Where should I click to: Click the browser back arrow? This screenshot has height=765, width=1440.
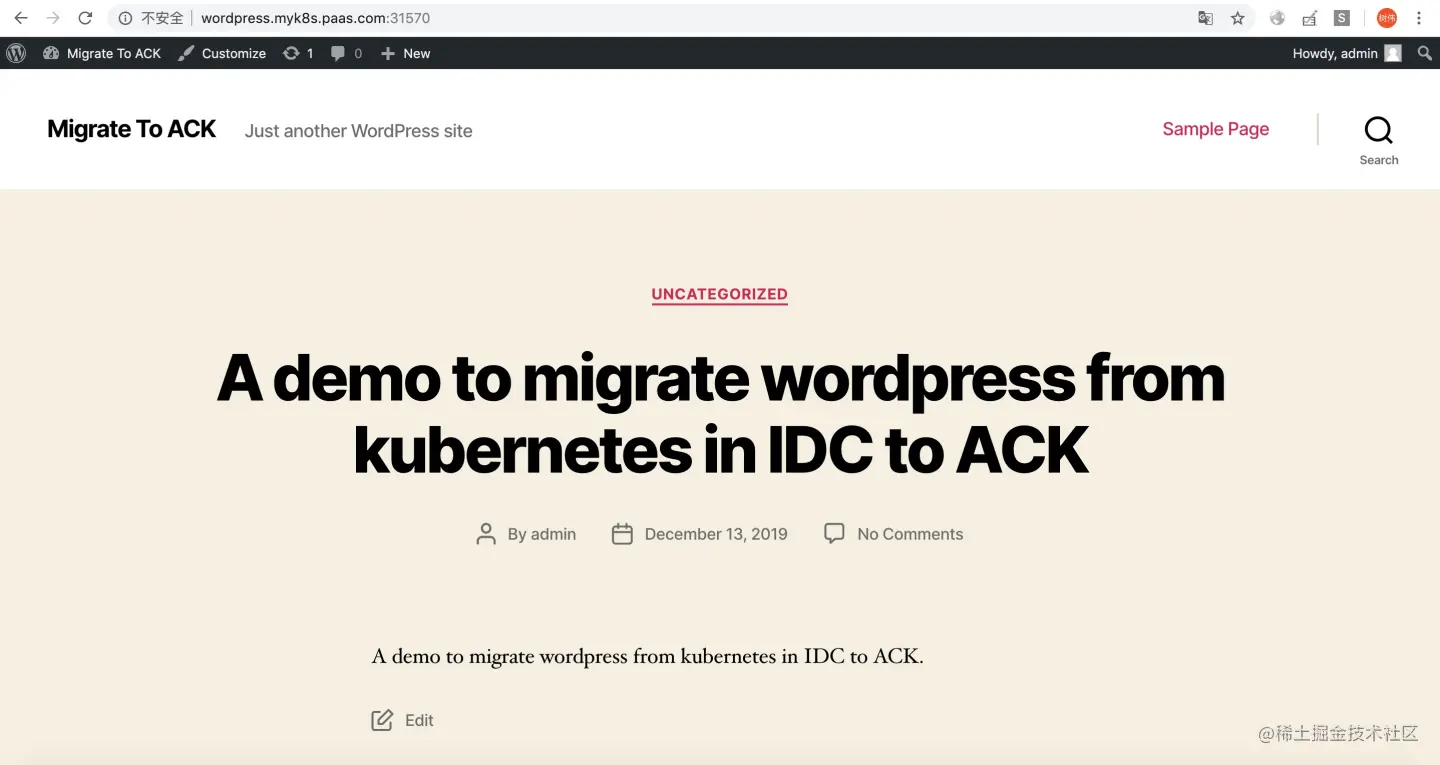[x=21, y=18]
